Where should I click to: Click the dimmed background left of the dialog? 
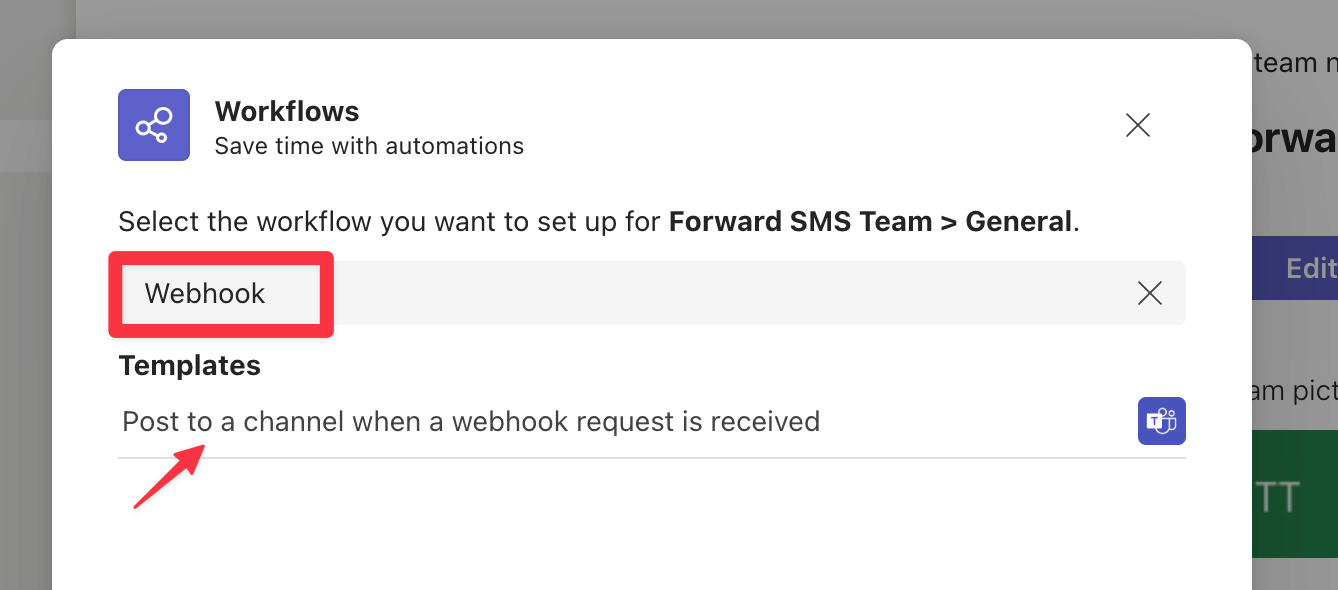25,350
